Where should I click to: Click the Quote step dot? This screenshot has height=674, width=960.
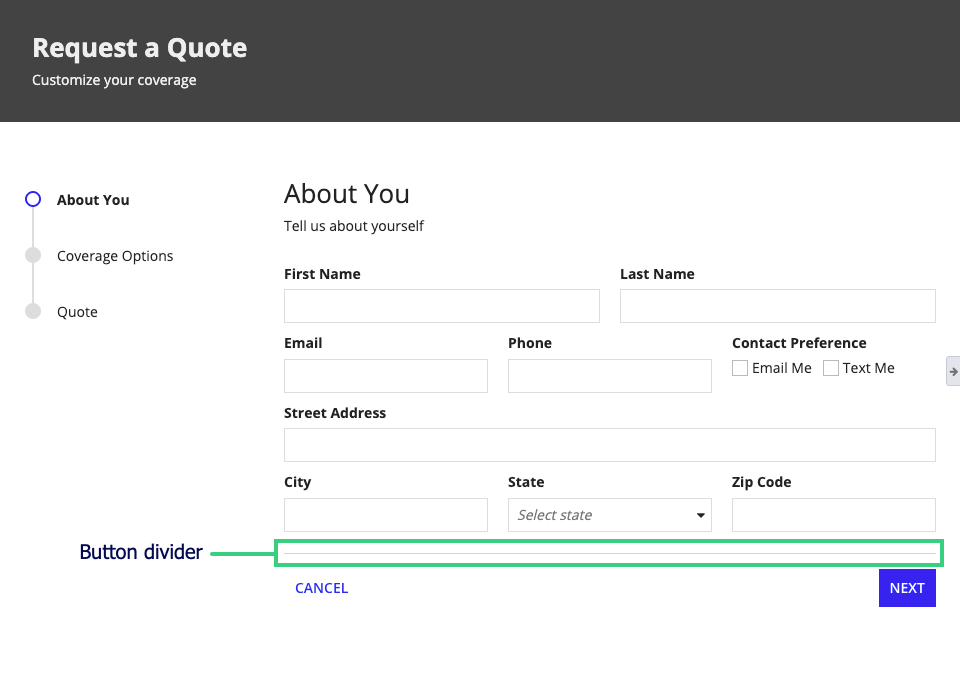pos(33,311)
